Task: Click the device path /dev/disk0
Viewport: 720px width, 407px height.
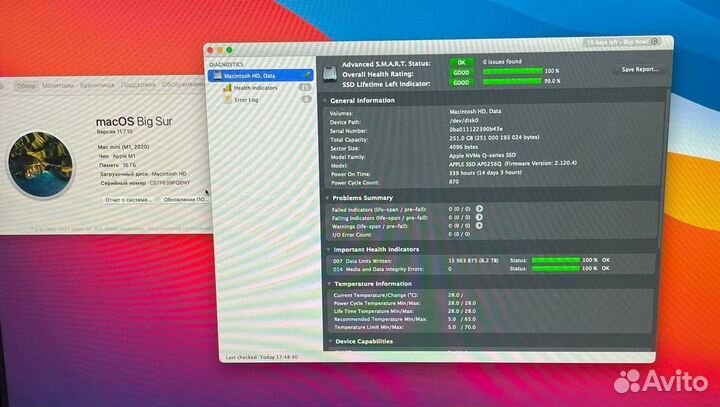Action: click(x=463, y=120)
